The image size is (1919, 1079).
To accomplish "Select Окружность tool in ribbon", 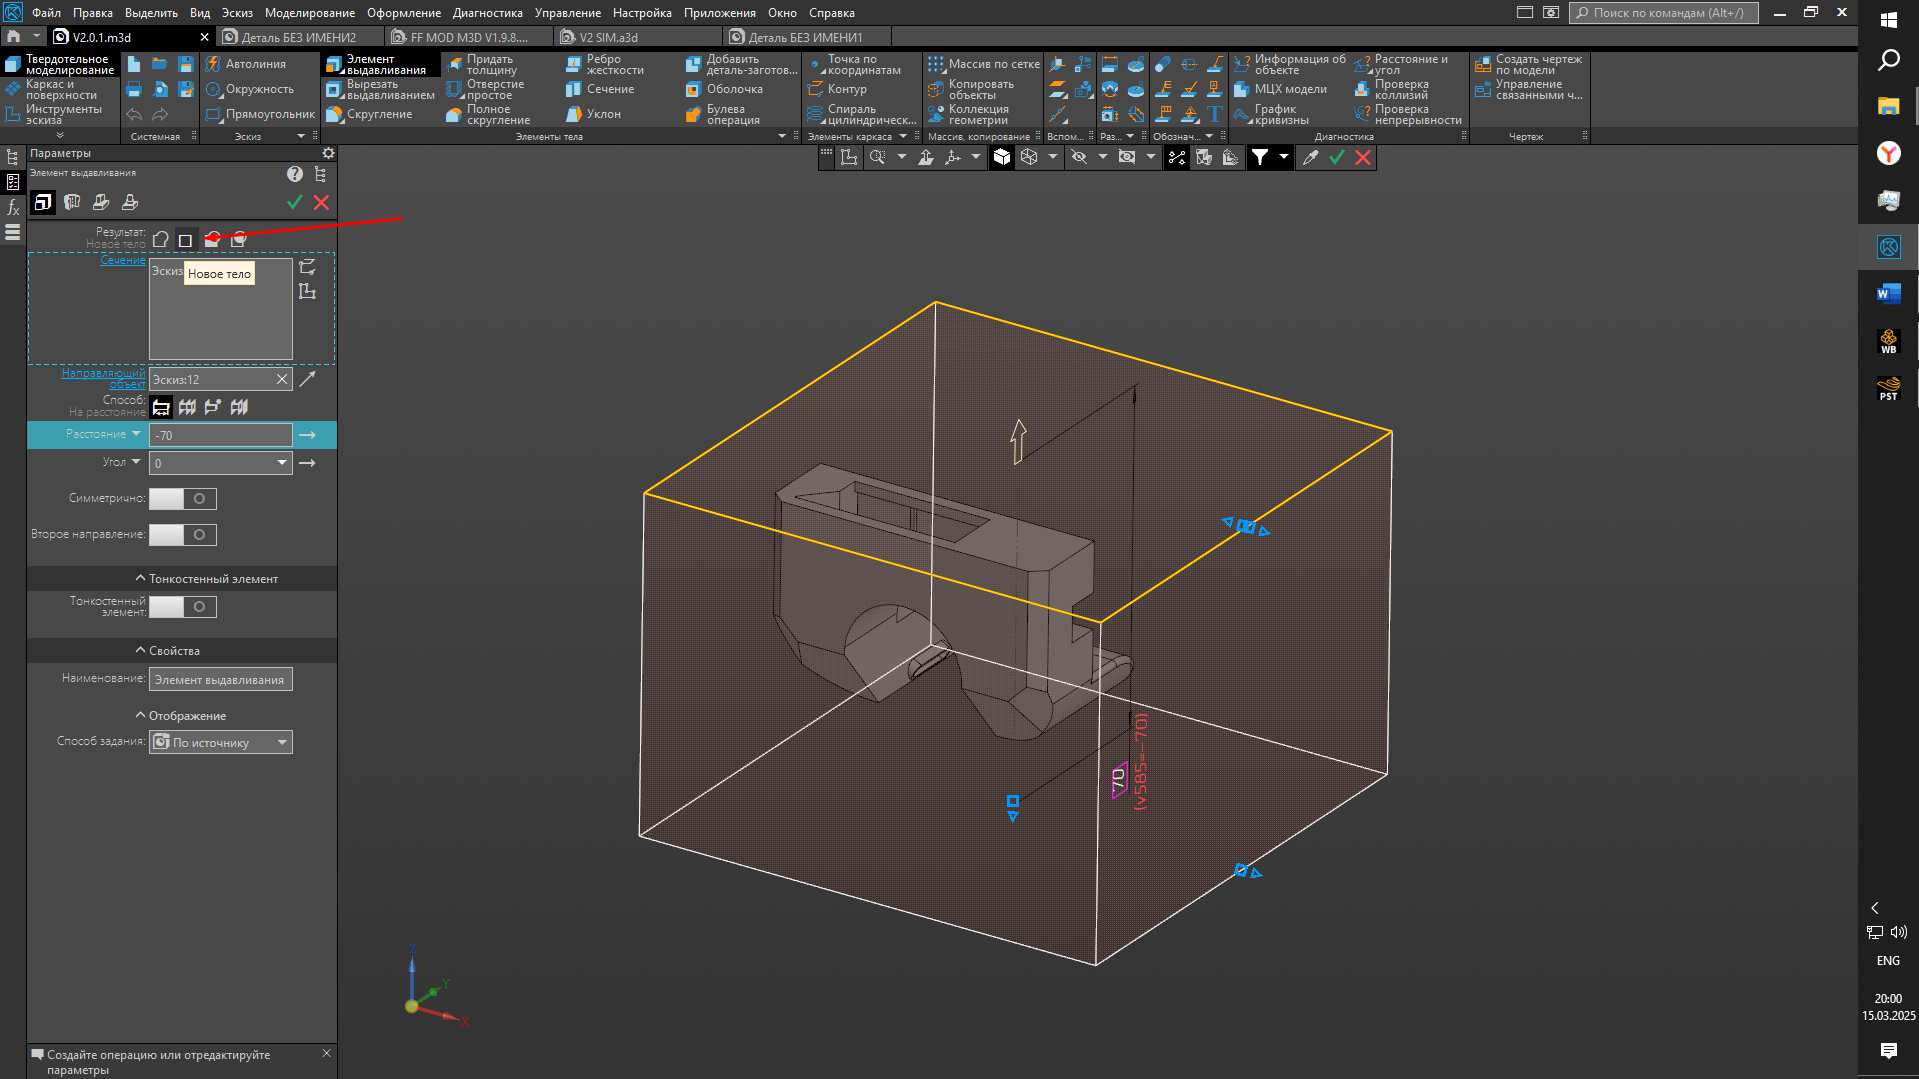I will (250, 89).
